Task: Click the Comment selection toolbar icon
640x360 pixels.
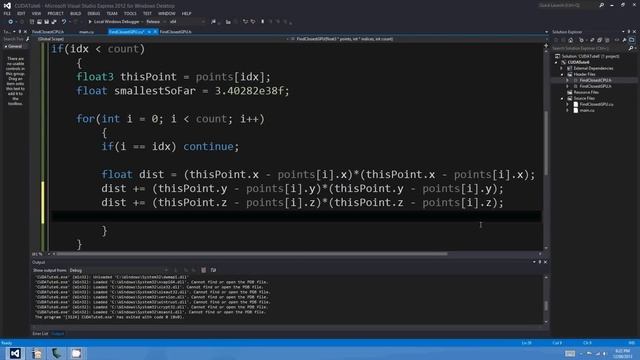Action: click(x=245, y=22)
